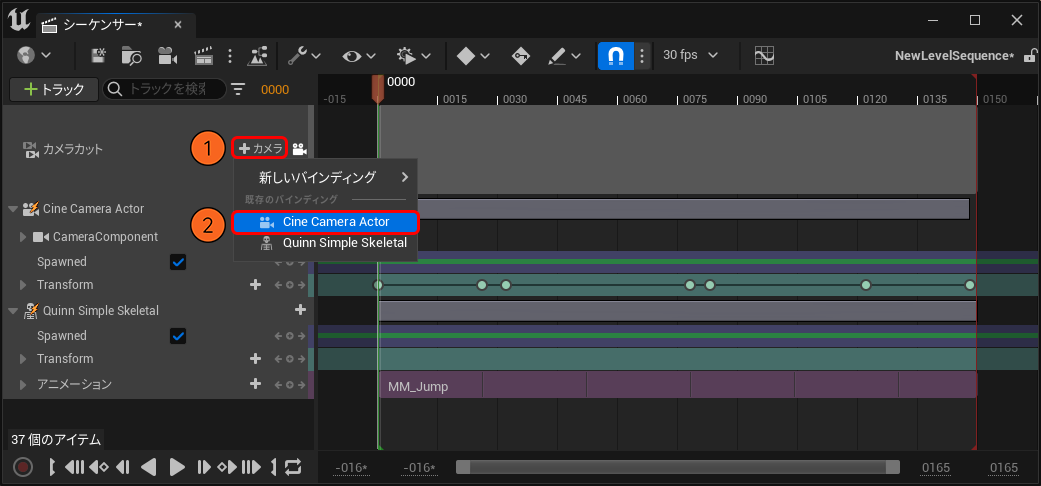Viewport: 1041px width, 486px height.
Task: Click the Render Movie clapperboard icon
Action: pyautogui.click(x=203, y=55)
